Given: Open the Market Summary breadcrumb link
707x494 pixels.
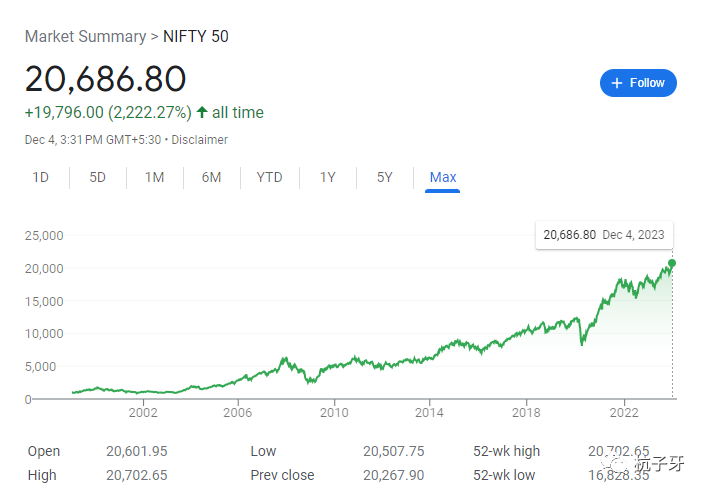Looking at the screenshot, I should 85,37.
